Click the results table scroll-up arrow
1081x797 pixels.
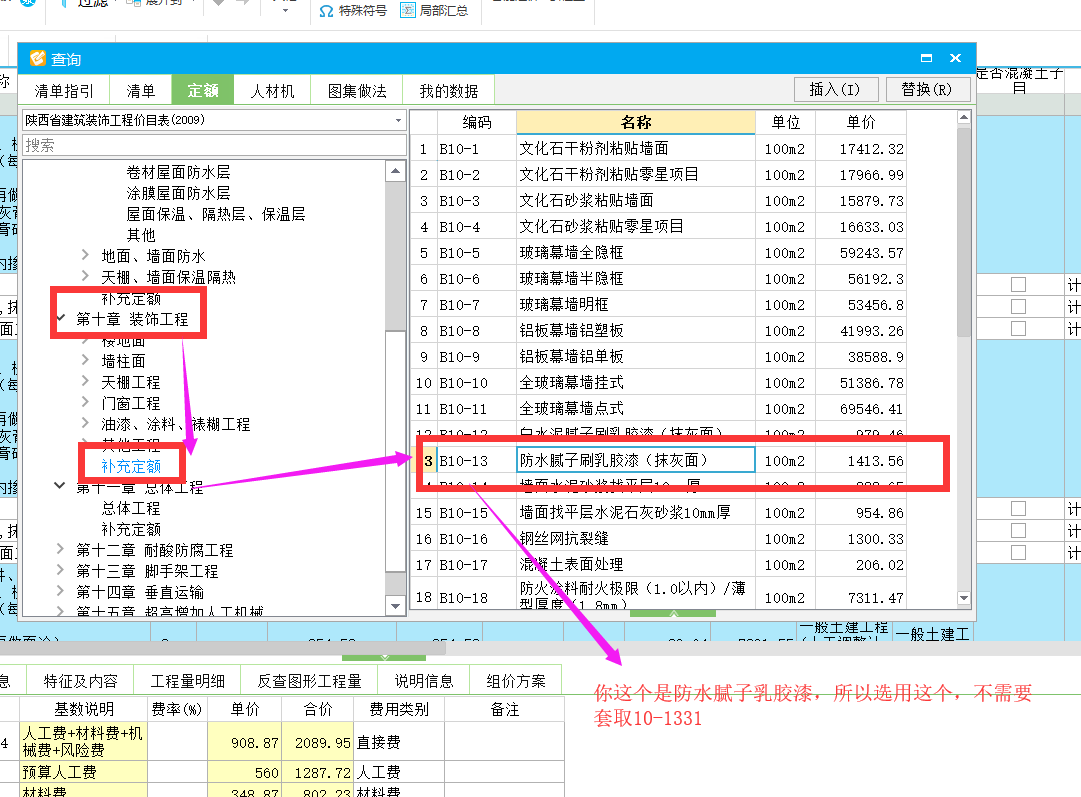pyautogui.click(x=964, y=118)
